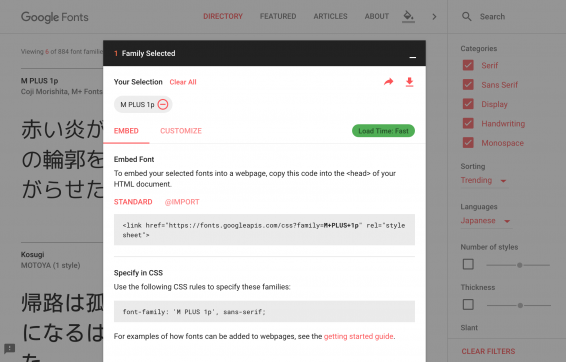Uncheck the Serif category checkbox
The width and height of the screenshot is (566, 362).
click(x=468, y=65)
